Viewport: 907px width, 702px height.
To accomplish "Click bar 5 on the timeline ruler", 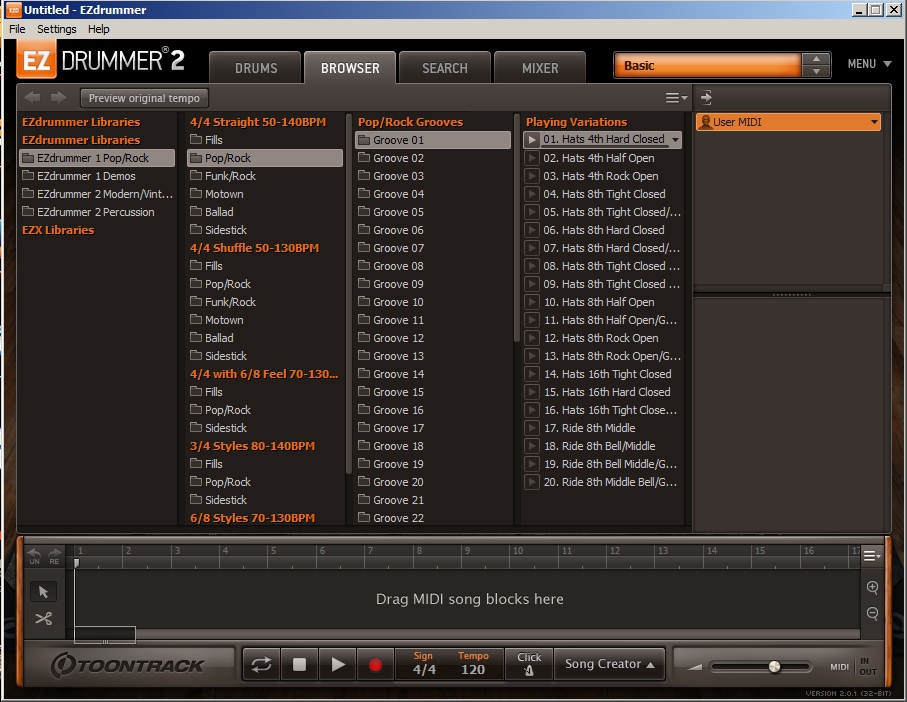I will [273, 551].
